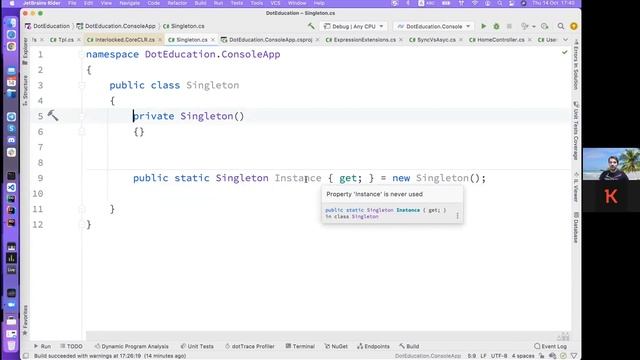Open the Terminal tool window
Image resolution: width=640 pixels, height=360 pixels.
pyautogui.click(x=300, y=346)
